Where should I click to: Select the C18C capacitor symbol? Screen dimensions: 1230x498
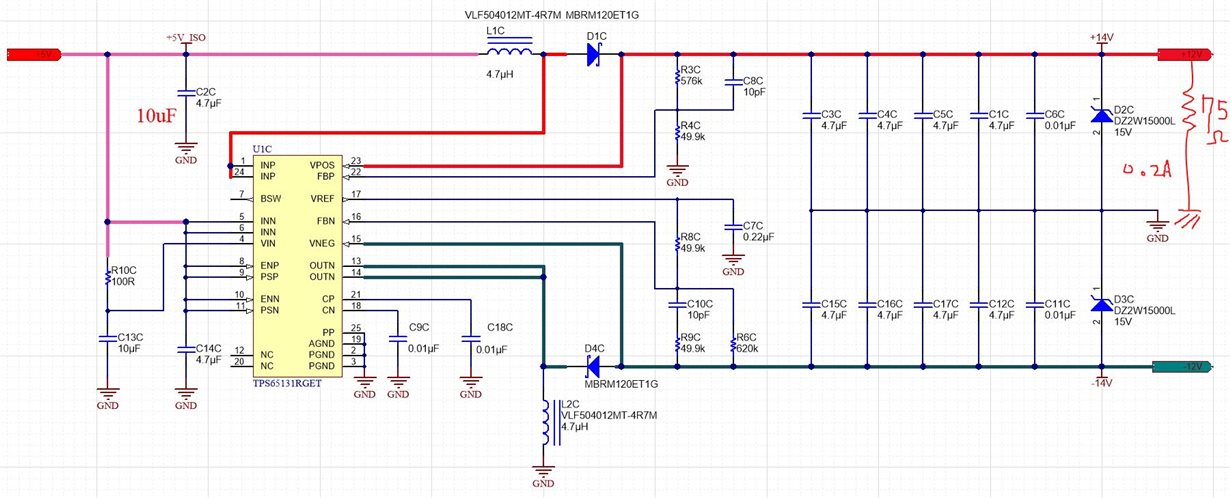[x=471, y=341]
